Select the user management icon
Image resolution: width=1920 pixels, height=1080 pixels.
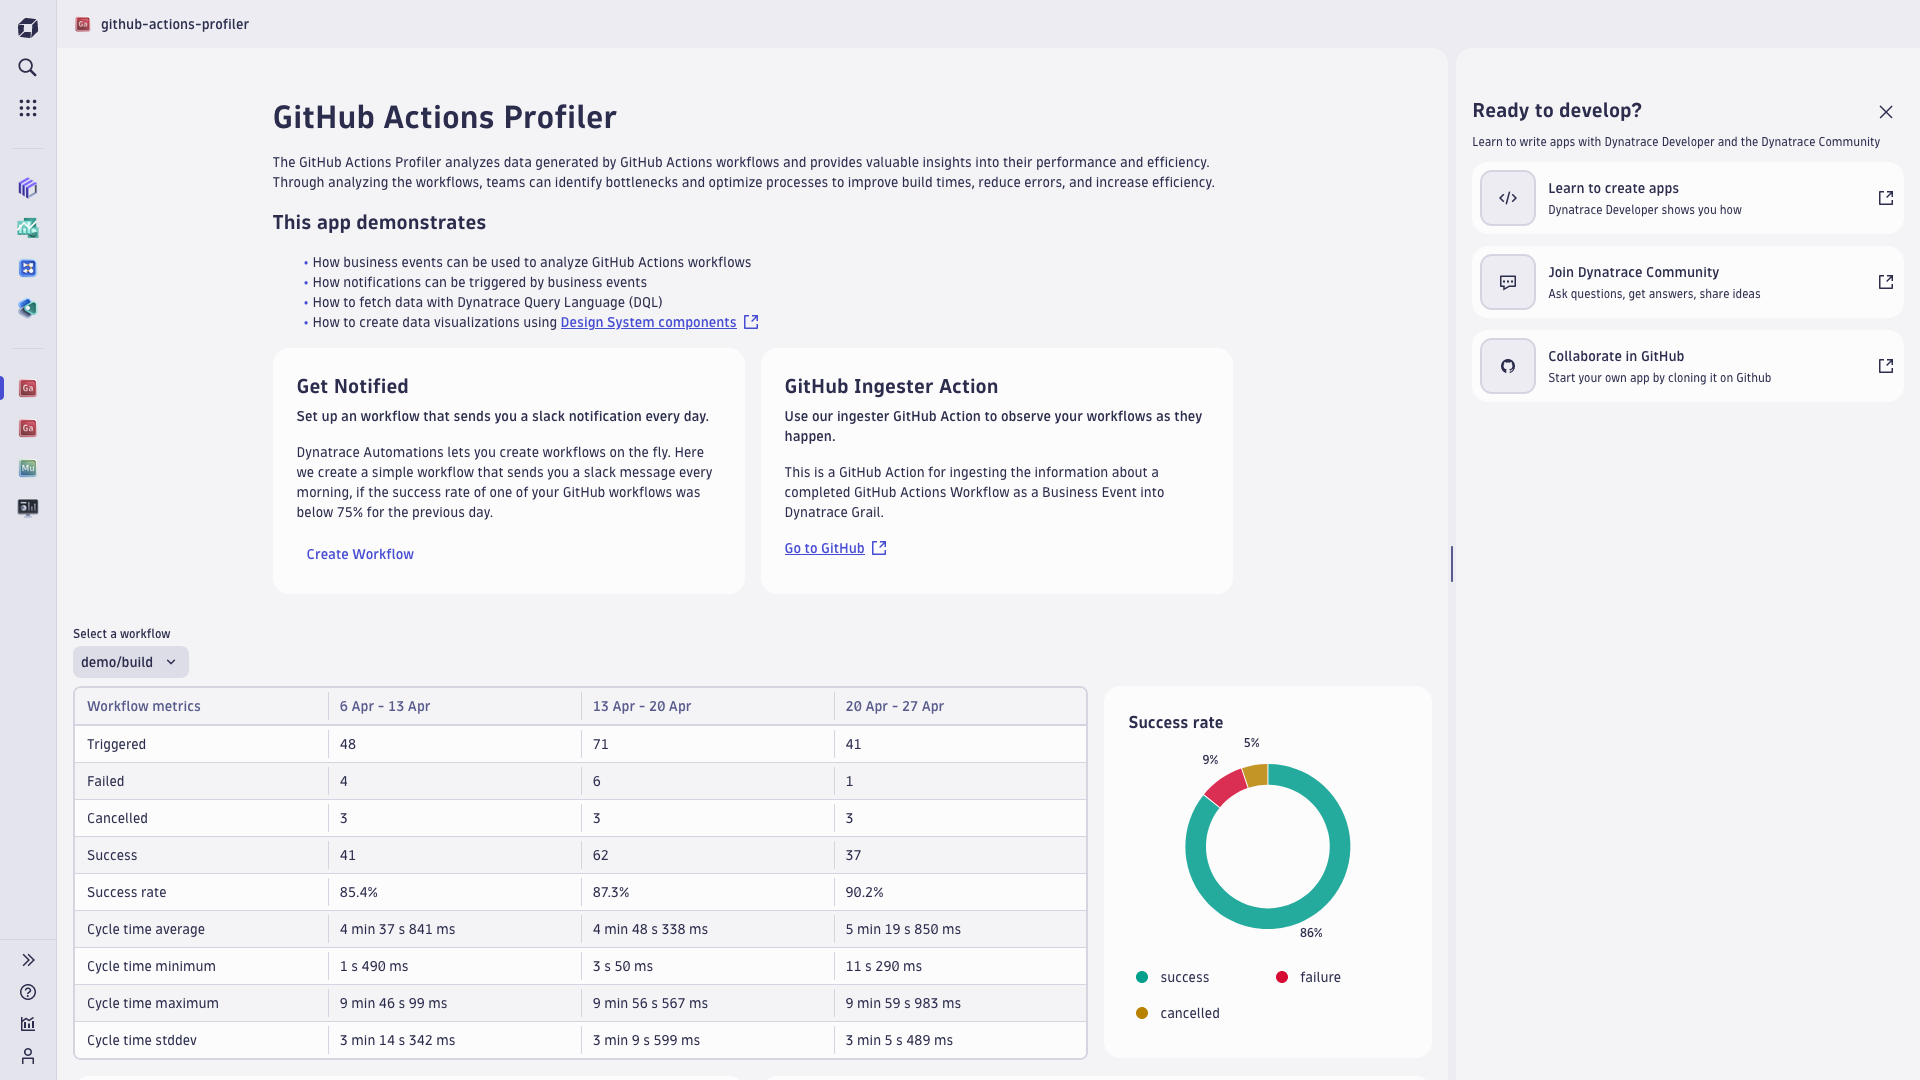tap(28, 1056)
